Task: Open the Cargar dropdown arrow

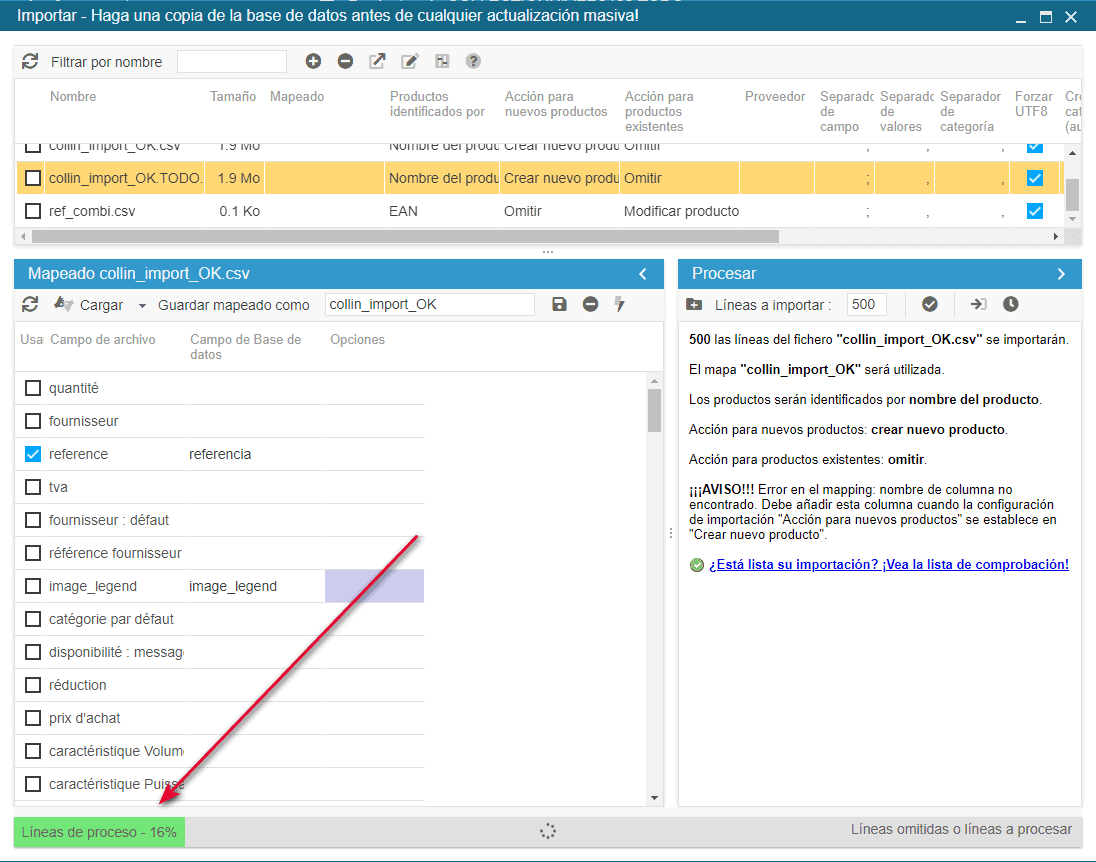Action: coord(142,305)
